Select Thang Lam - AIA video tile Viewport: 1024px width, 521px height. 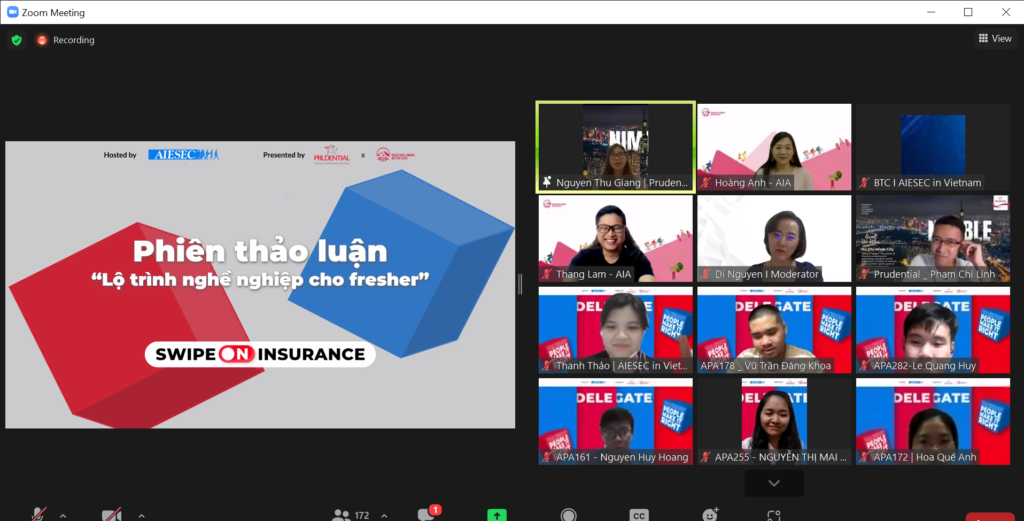click(x=615, y=238)
